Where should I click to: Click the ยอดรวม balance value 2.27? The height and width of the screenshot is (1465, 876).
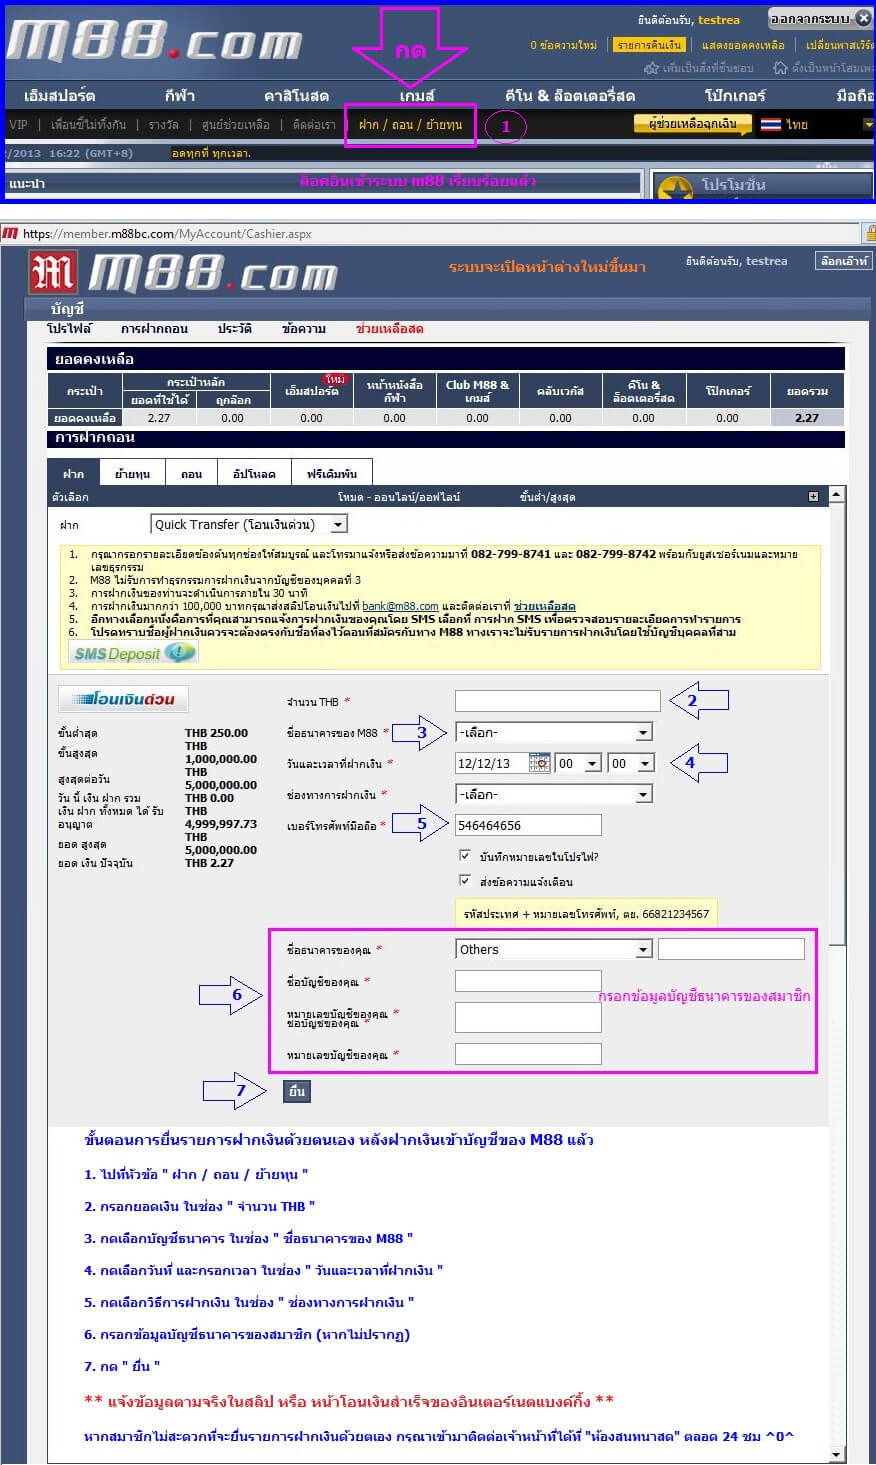point(806,418)
